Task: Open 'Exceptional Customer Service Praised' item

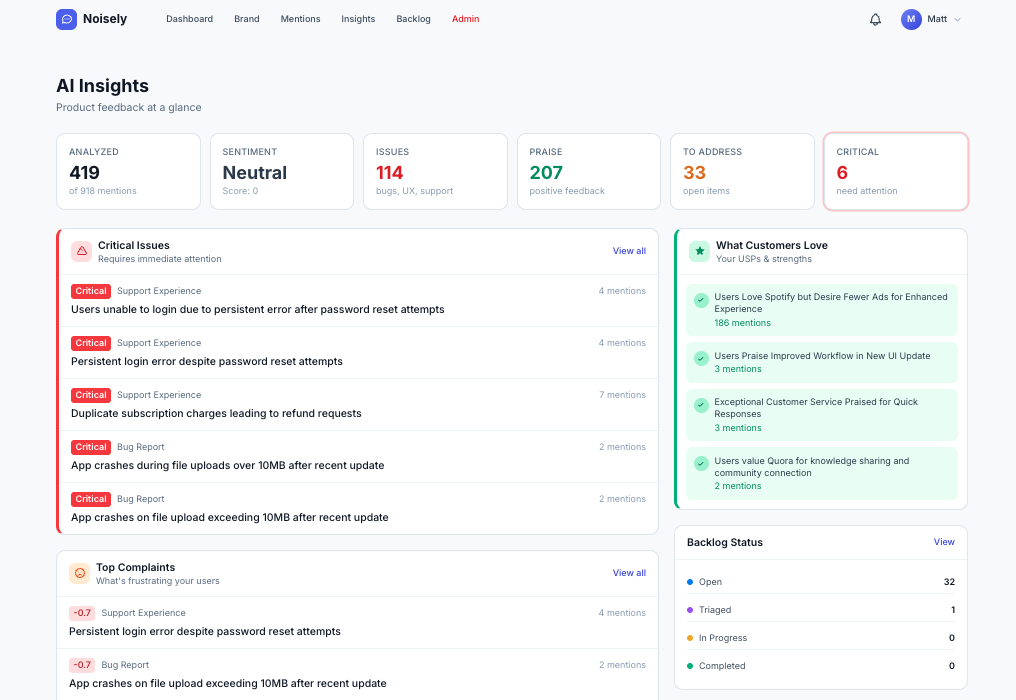Action: (x=822, y=415)
